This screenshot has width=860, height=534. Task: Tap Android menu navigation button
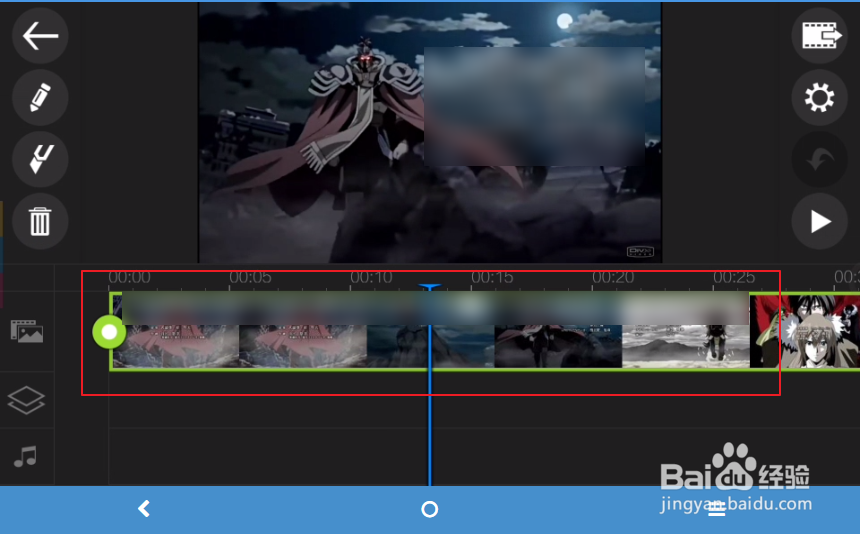click(x=716, y=509)
